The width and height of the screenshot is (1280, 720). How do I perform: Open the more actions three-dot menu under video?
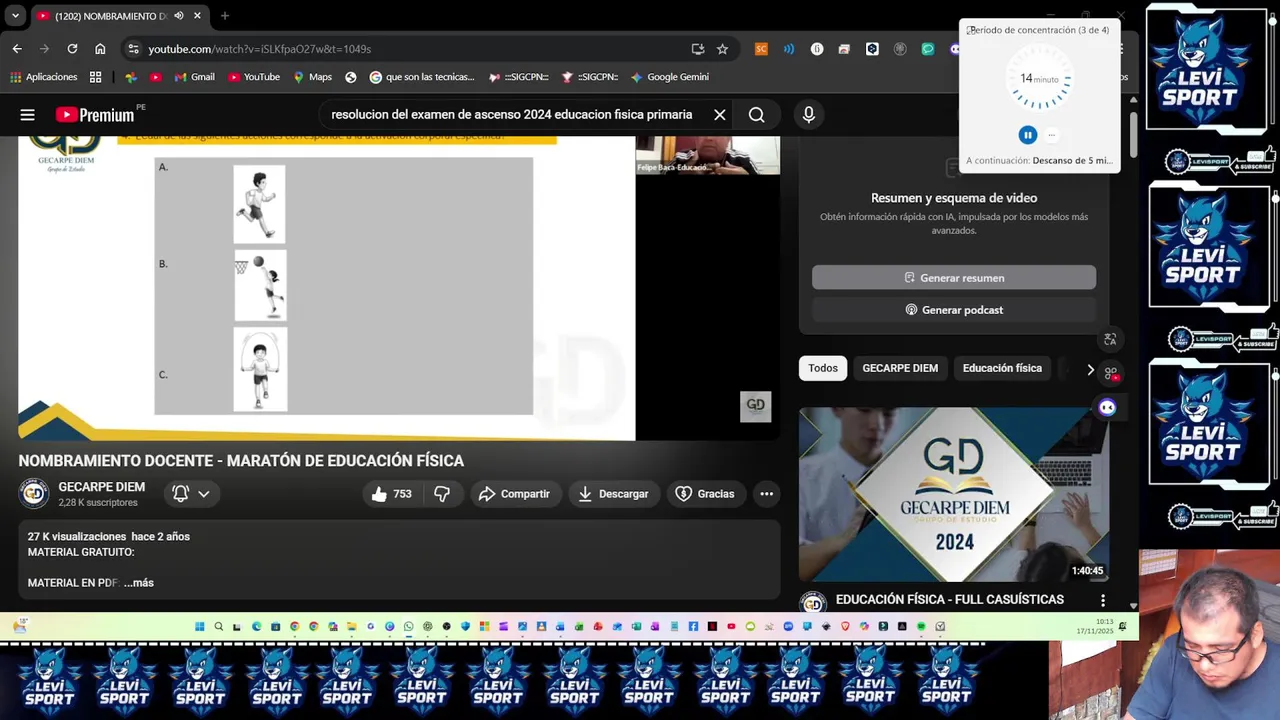coord(766,494)
